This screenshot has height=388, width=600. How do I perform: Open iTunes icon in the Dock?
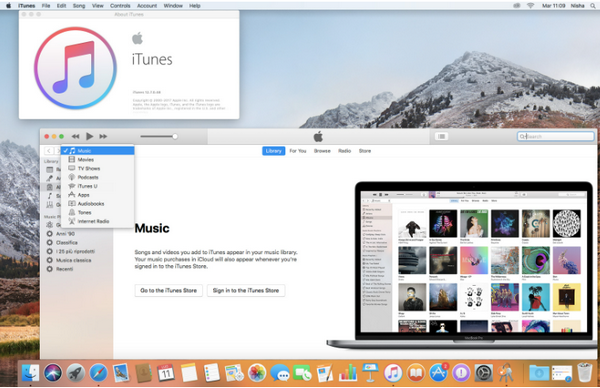click(393, 373)
